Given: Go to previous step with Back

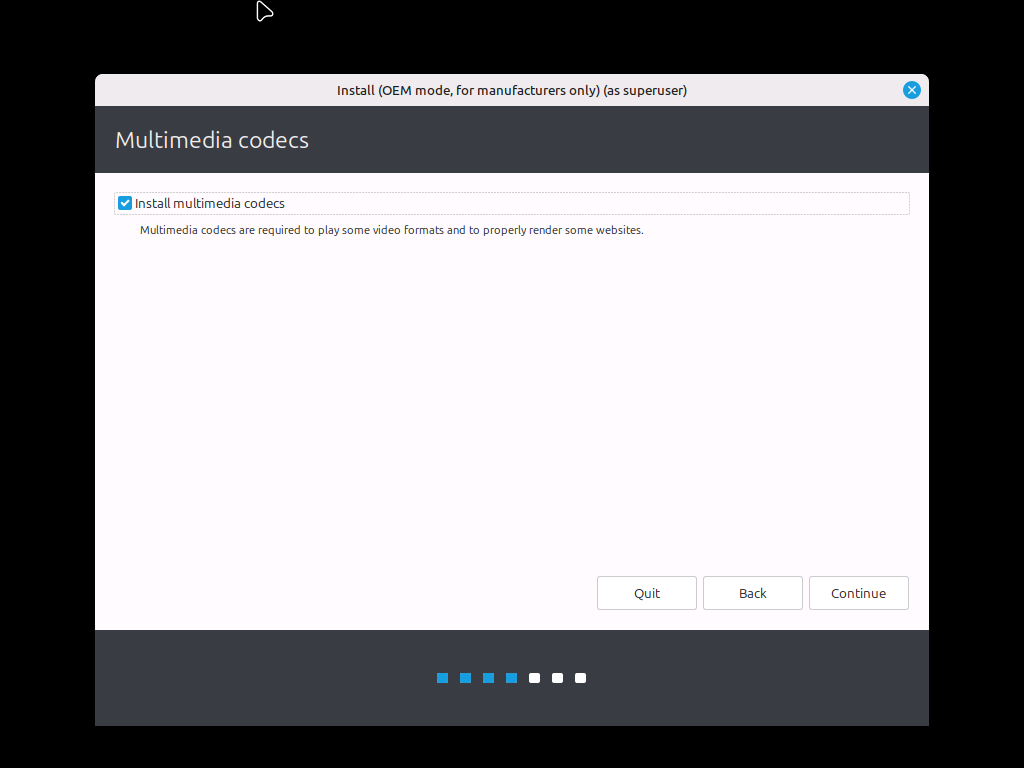Looking at the screenshot, I should (x=752, y=593).
